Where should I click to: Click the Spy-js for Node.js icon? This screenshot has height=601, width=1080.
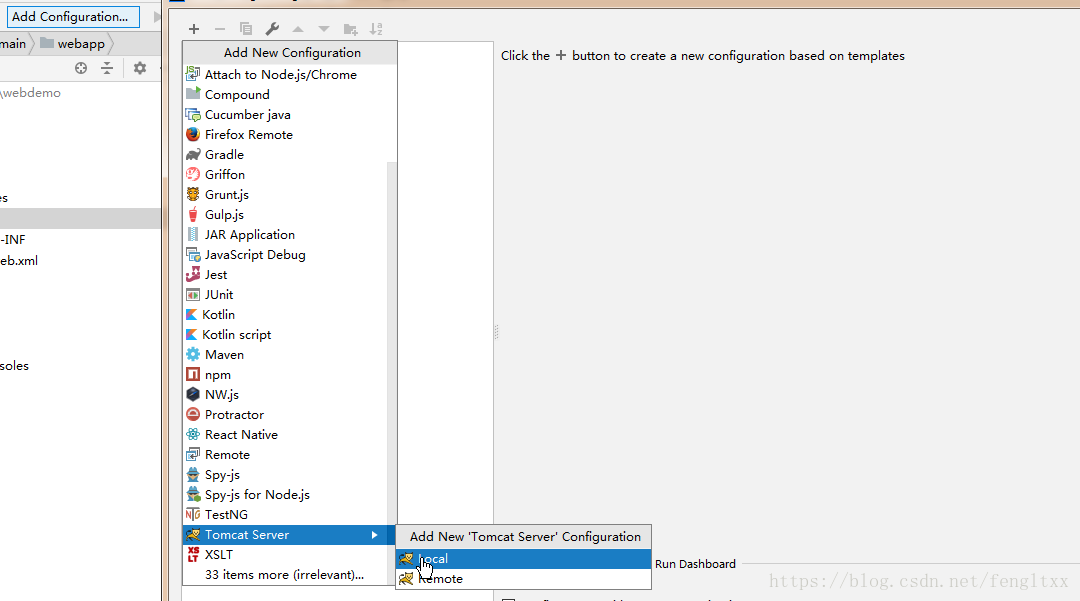pos(193,494)
